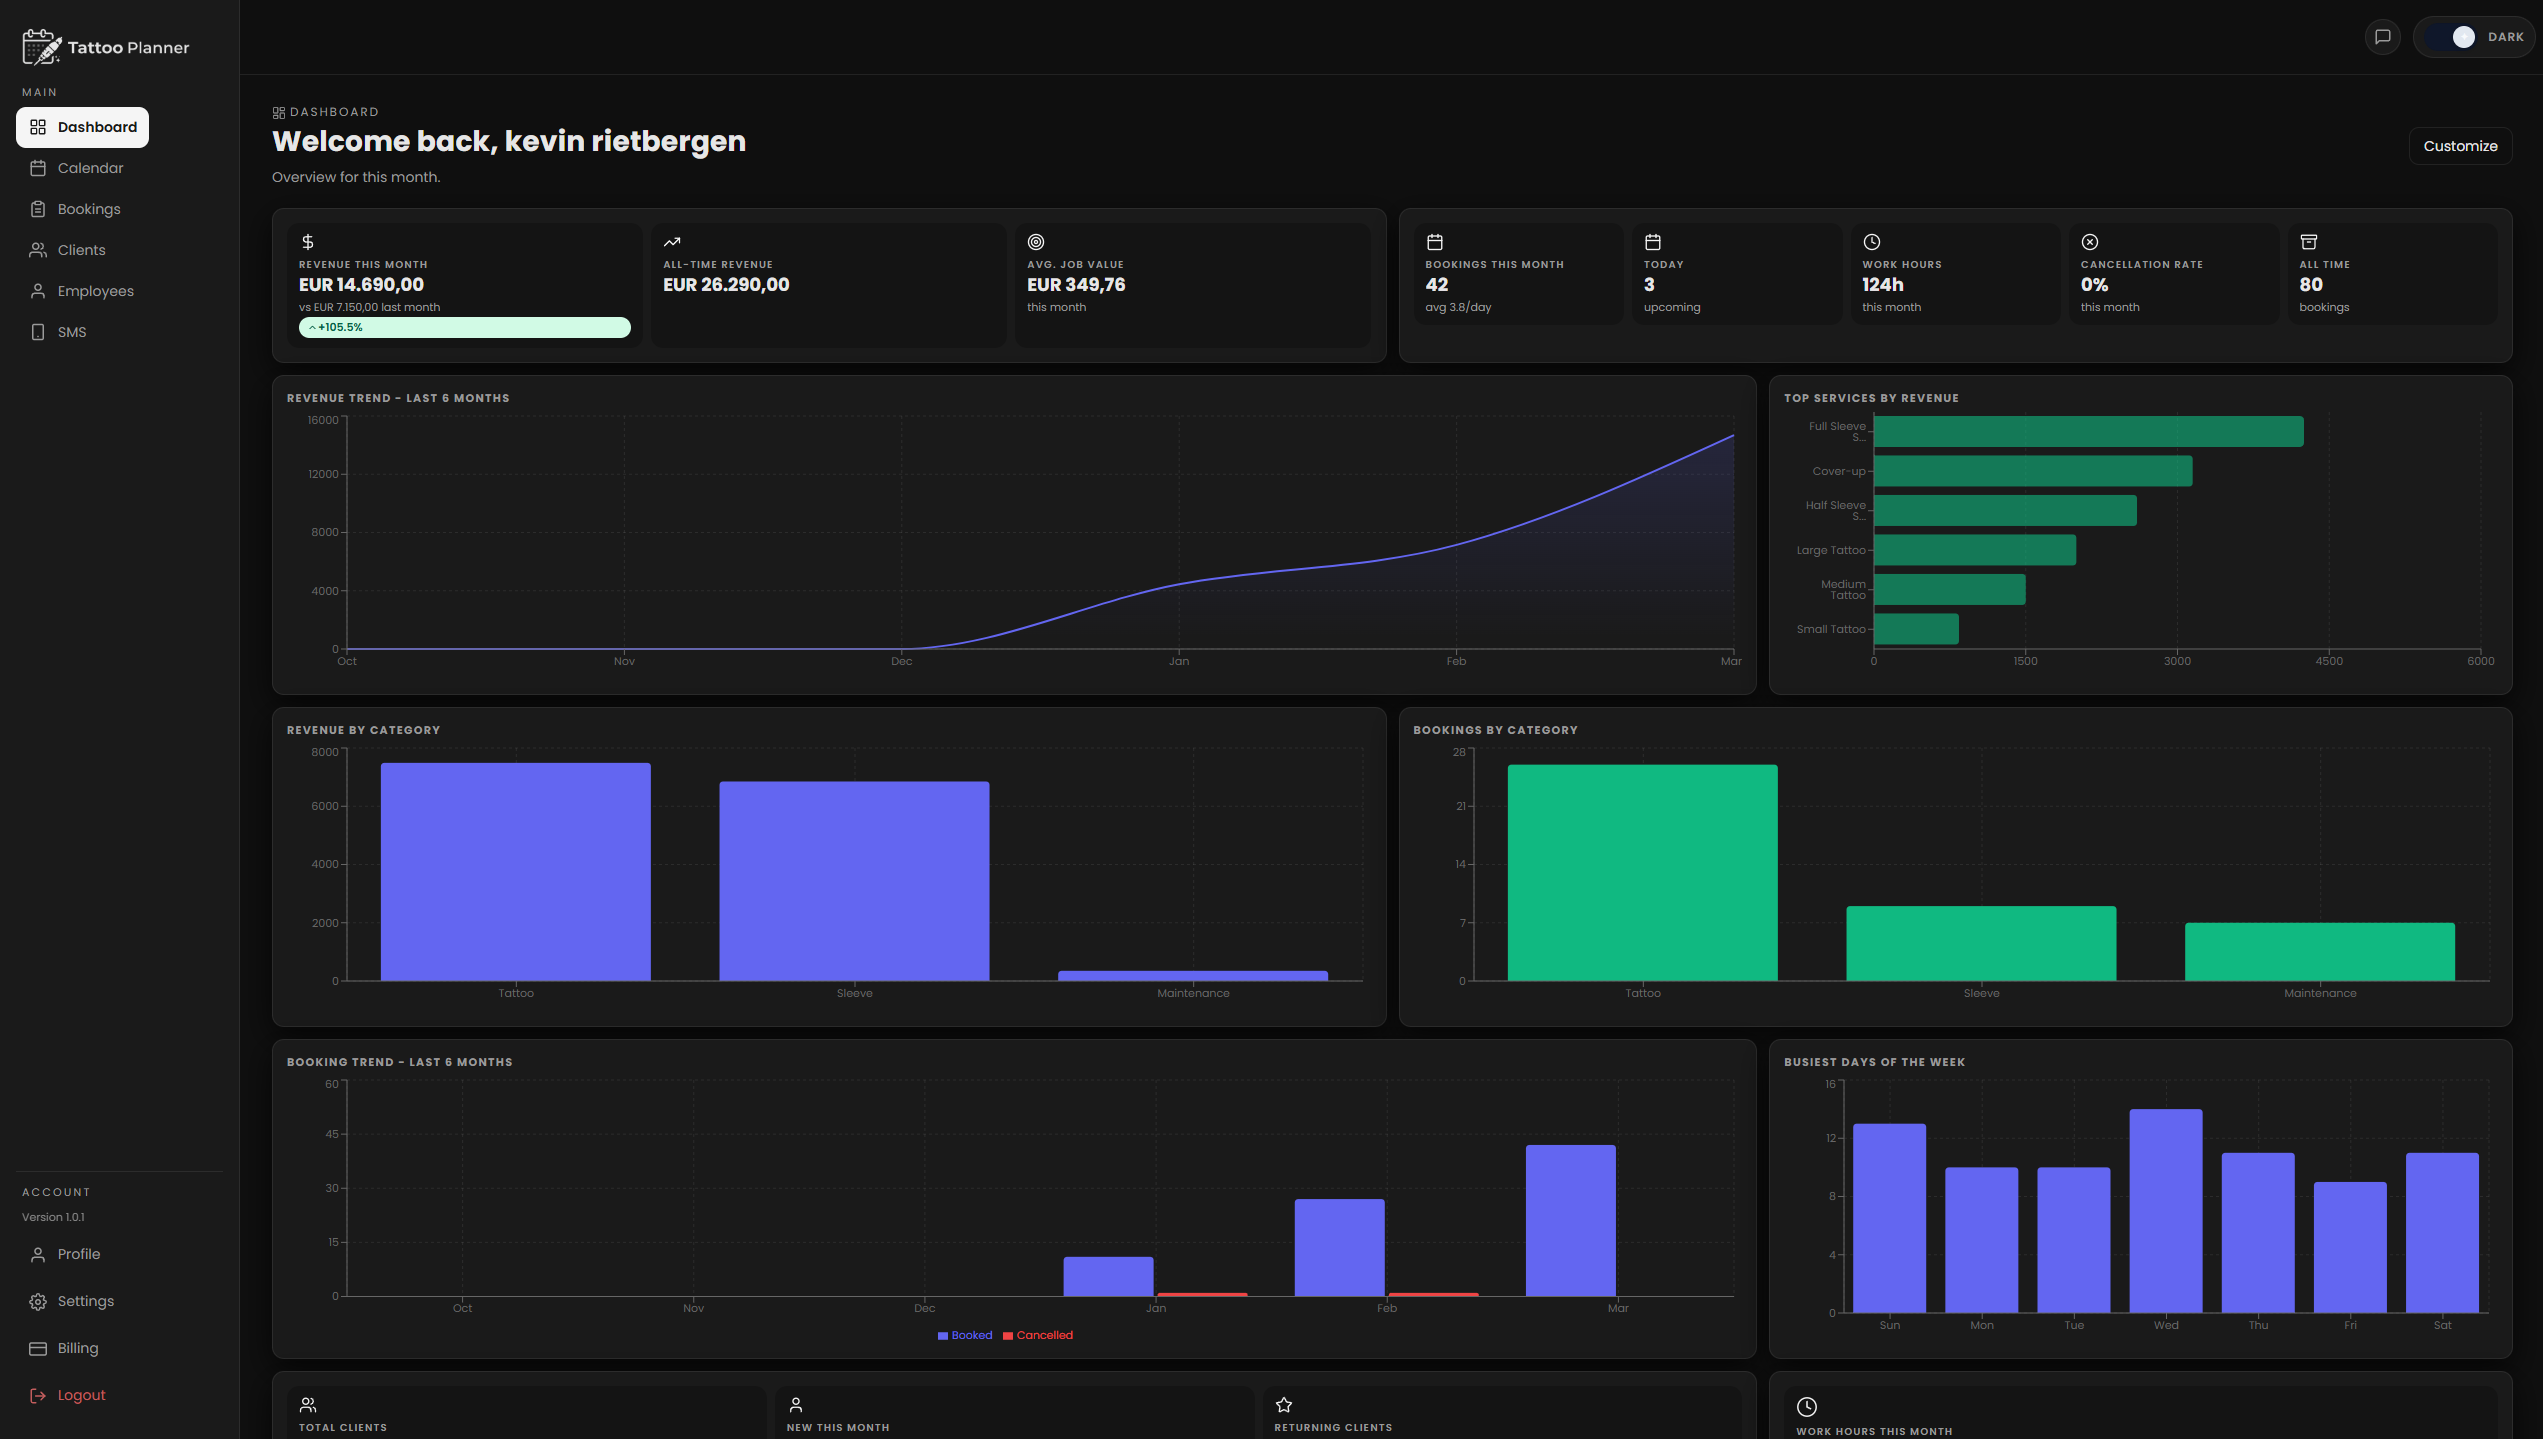
Task: Click the Logout link
Action: (81, 1394)
